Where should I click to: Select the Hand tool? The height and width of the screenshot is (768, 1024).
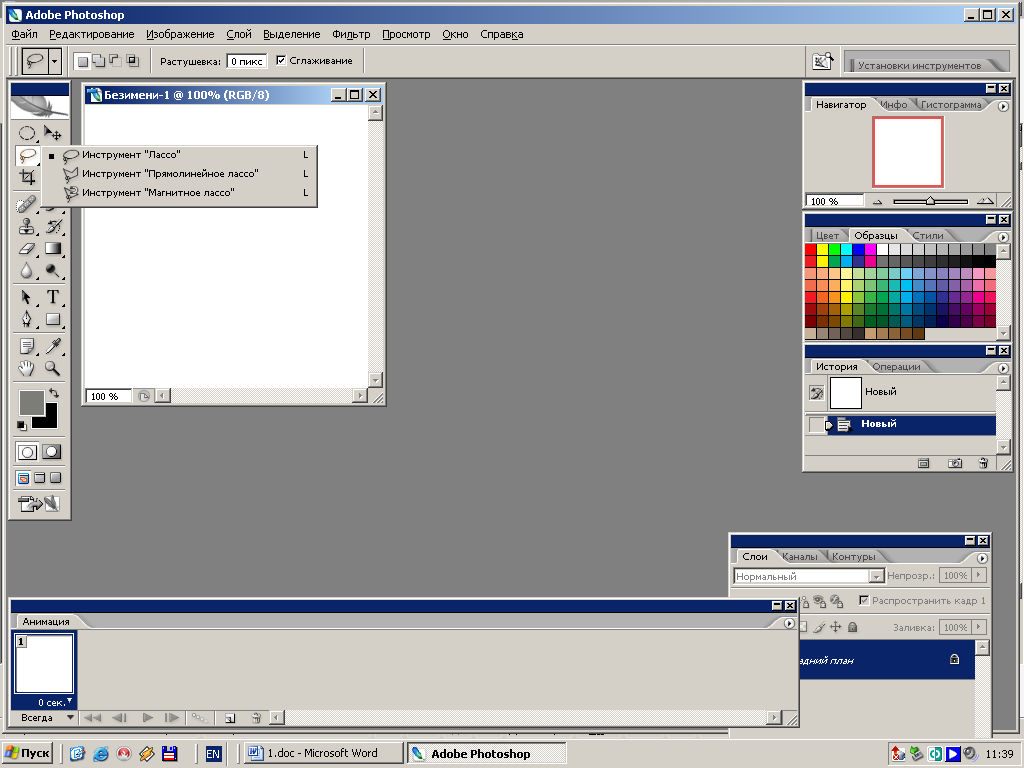coord(27,368)
